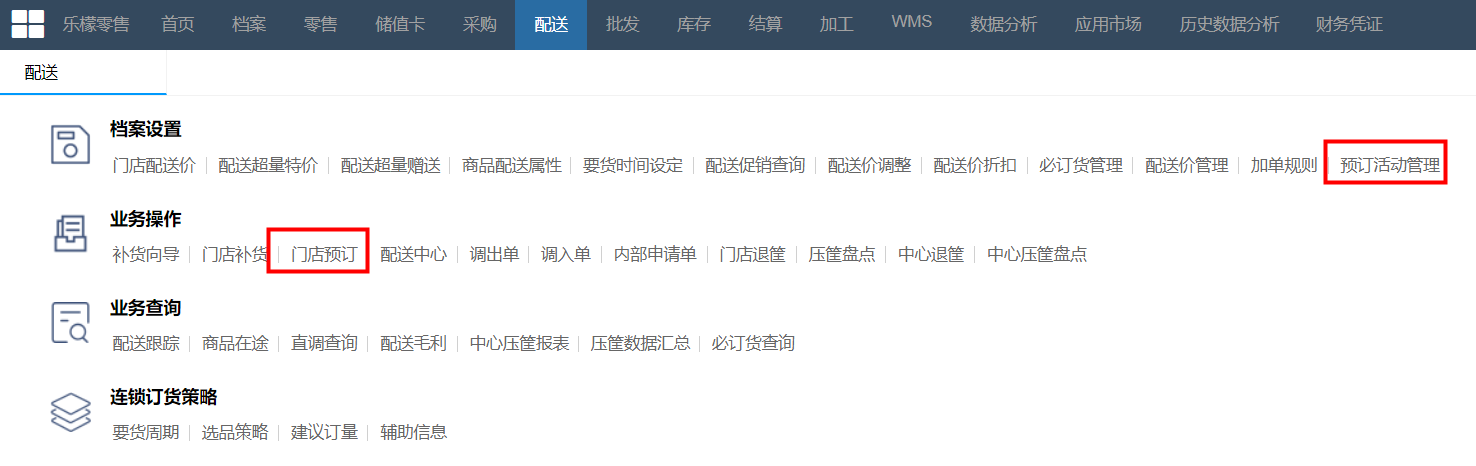This screenshot has height=466, width=1476.
Task: Open 压筐数据汇总 link
Action: coord(640,344)
